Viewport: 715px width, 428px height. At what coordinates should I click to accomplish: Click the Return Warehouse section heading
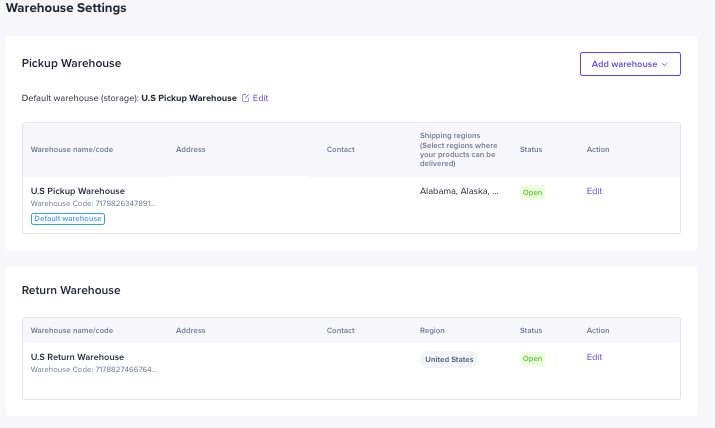71,290
